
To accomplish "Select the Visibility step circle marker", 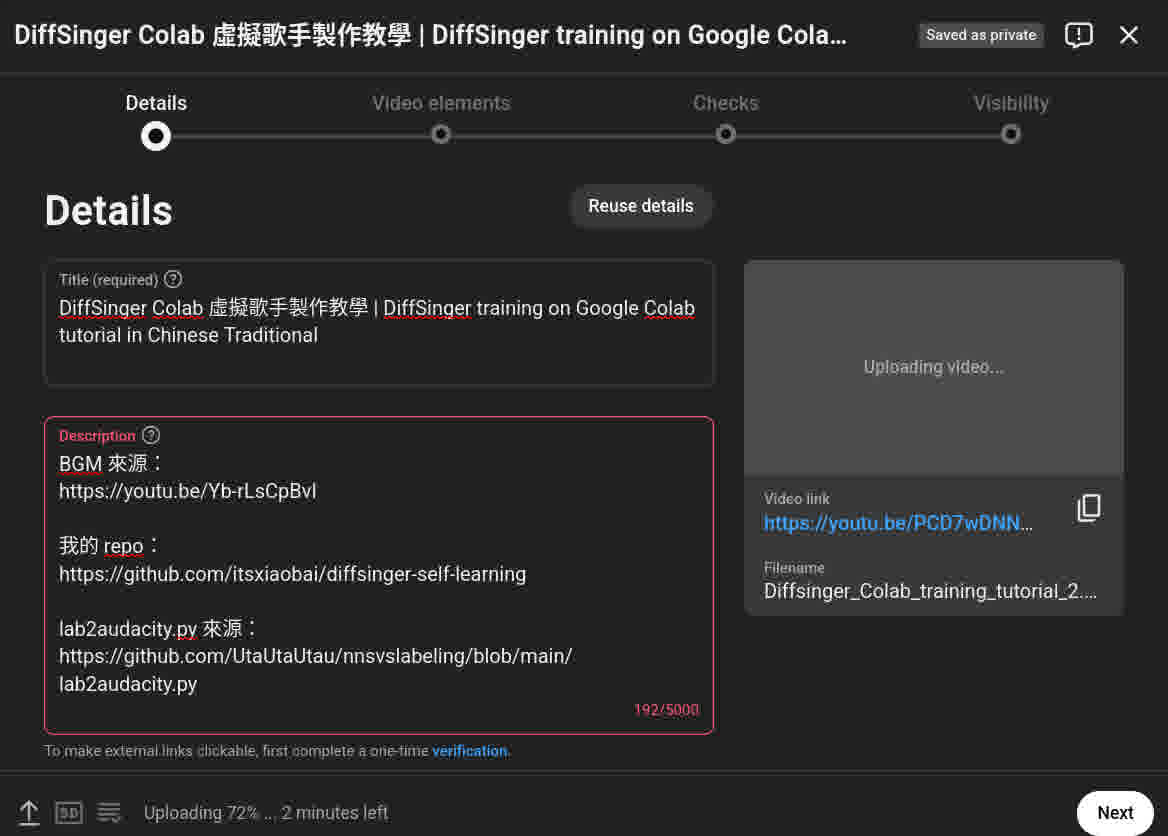I will click(x=1011, y=135).
